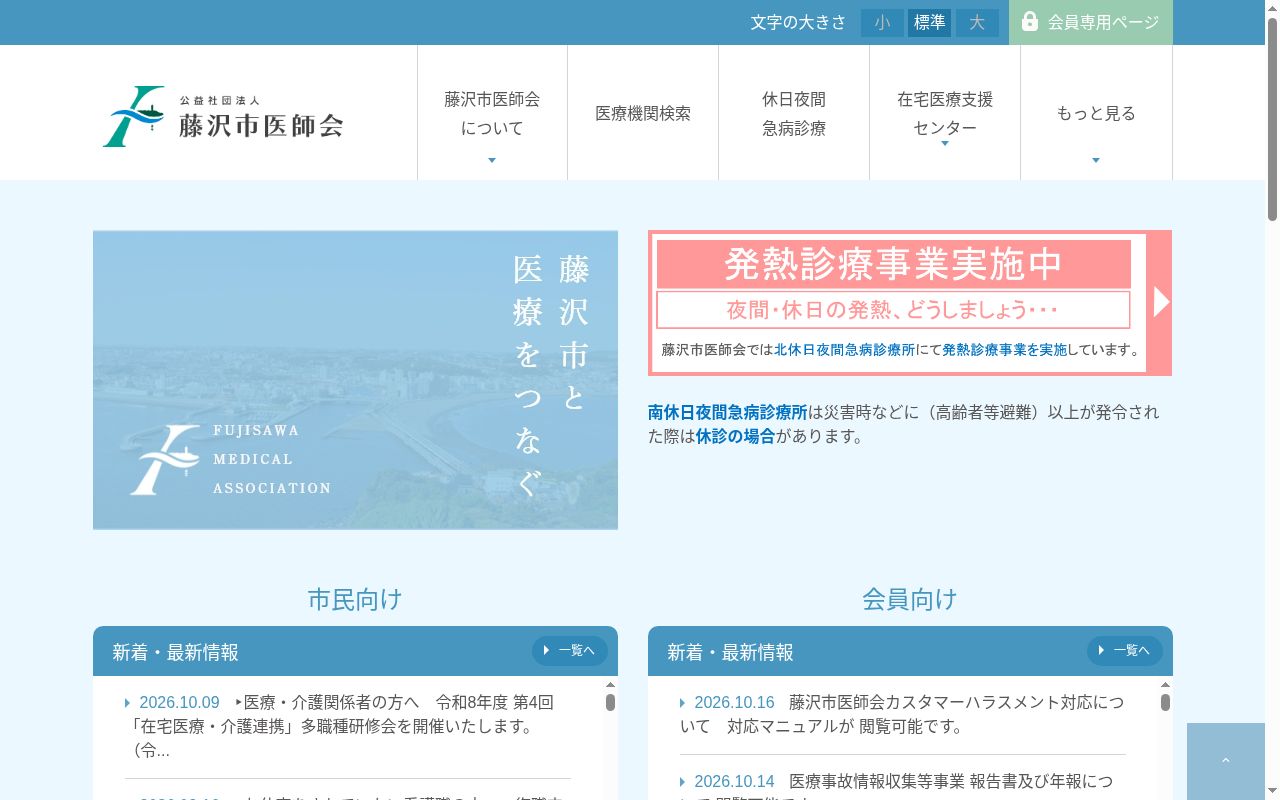Click the 会員向け news list scrollbar thumb
Image resolution: width=1280 pixels, height=800 pixels.
tap(1165, 702)
